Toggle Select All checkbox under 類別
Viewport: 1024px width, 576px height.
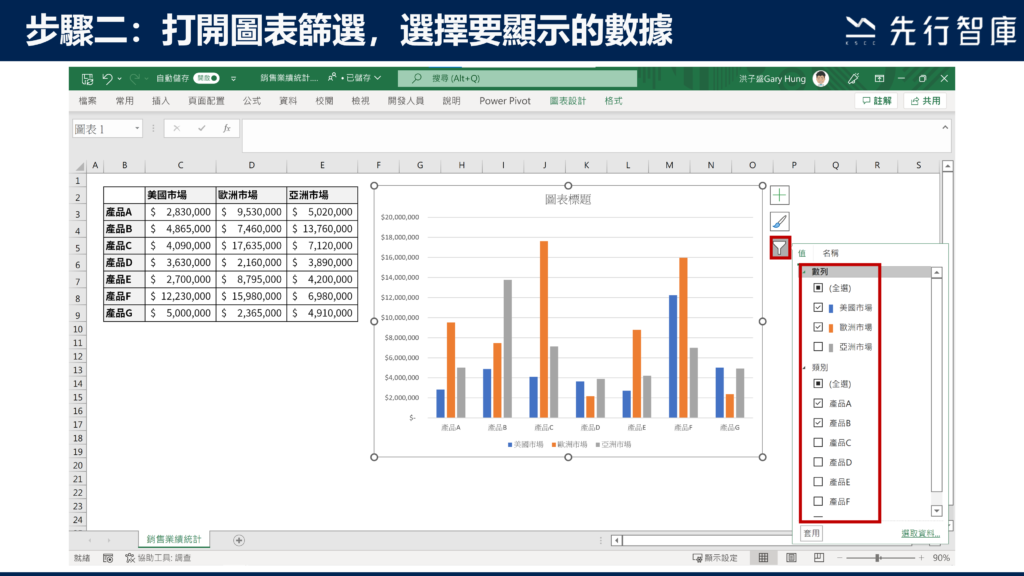tap(818, 383)
